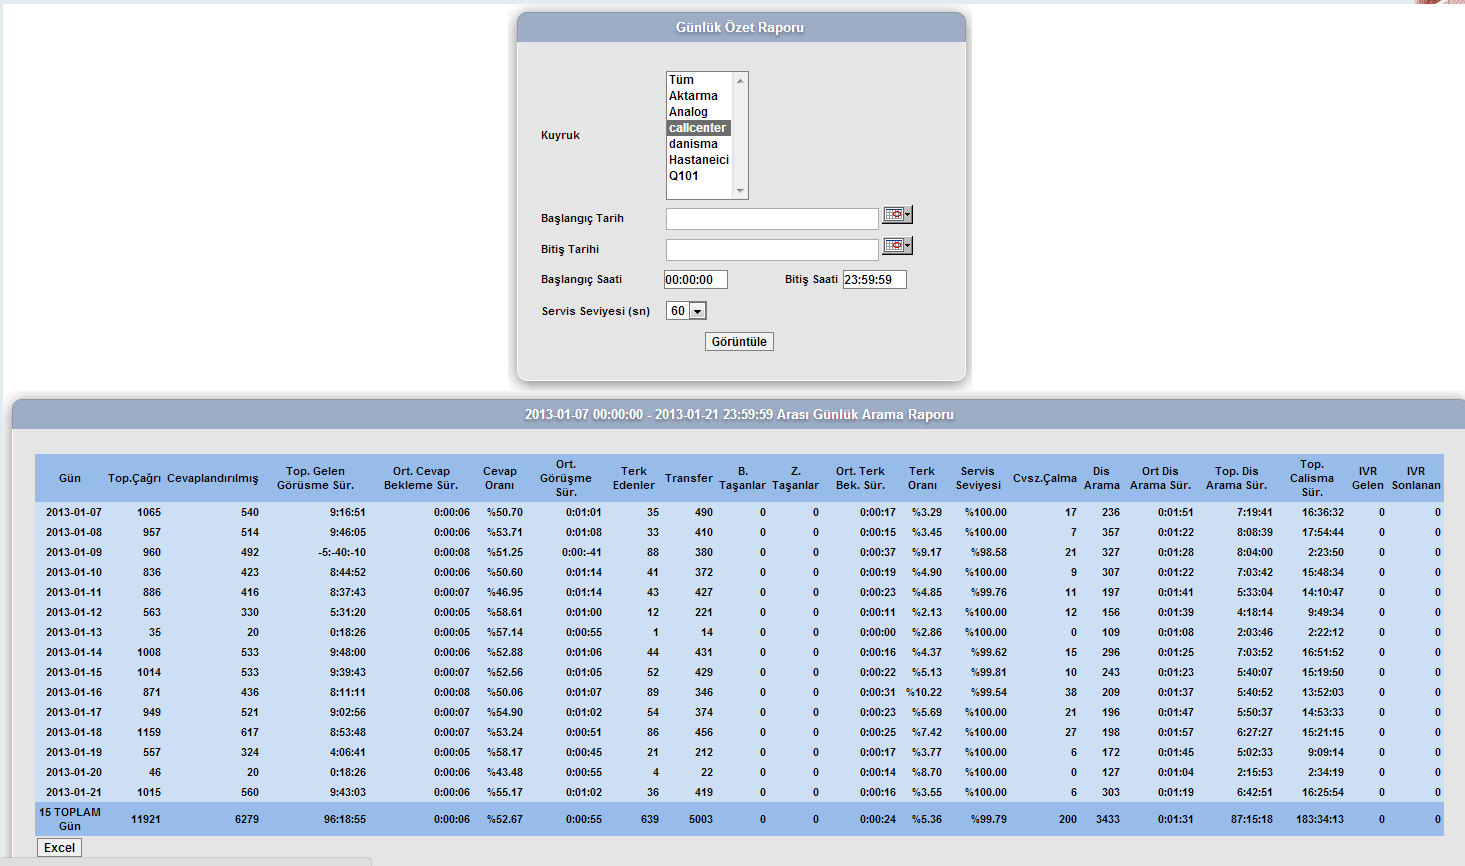Select Q101 queue option

click(x=699, y=176)
